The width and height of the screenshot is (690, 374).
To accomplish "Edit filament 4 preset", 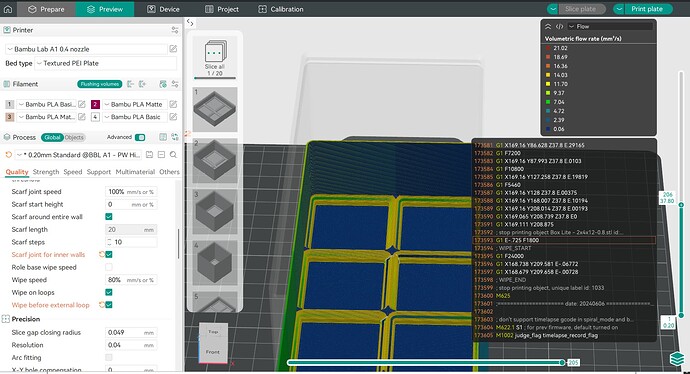I will tap(173, 117).
